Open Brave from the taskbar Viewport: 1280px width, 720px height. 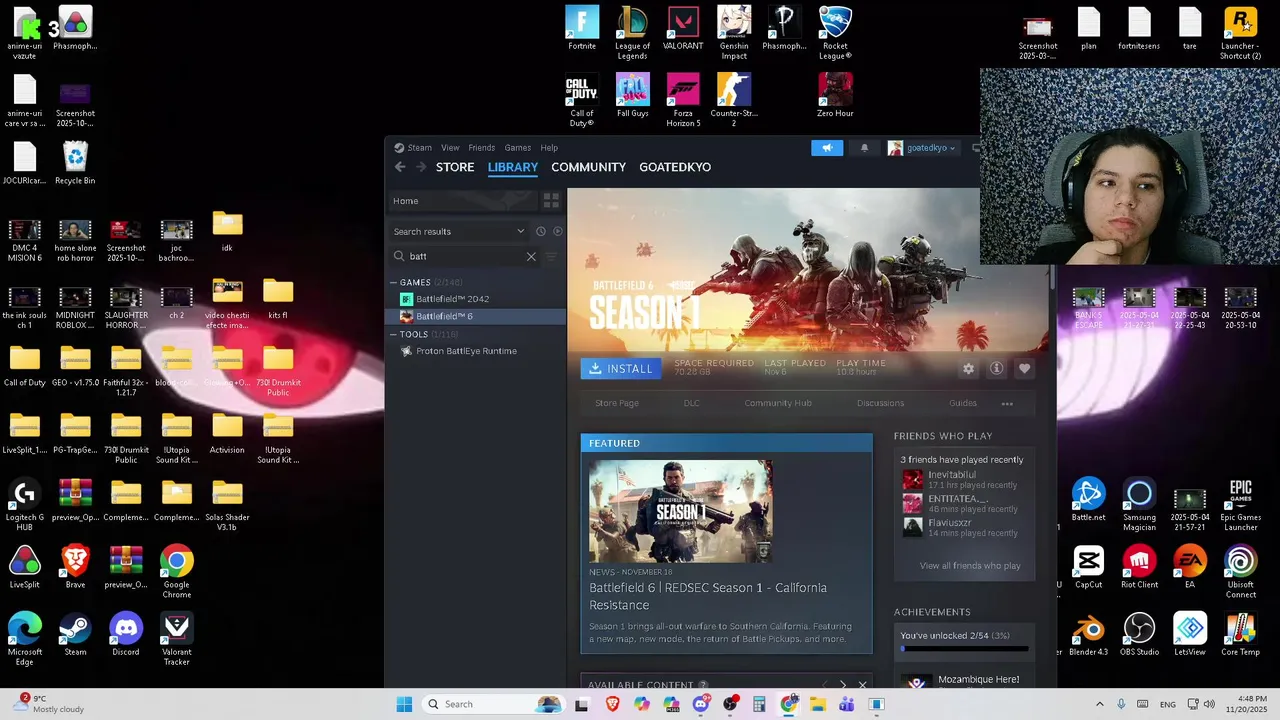coord(612,704)
